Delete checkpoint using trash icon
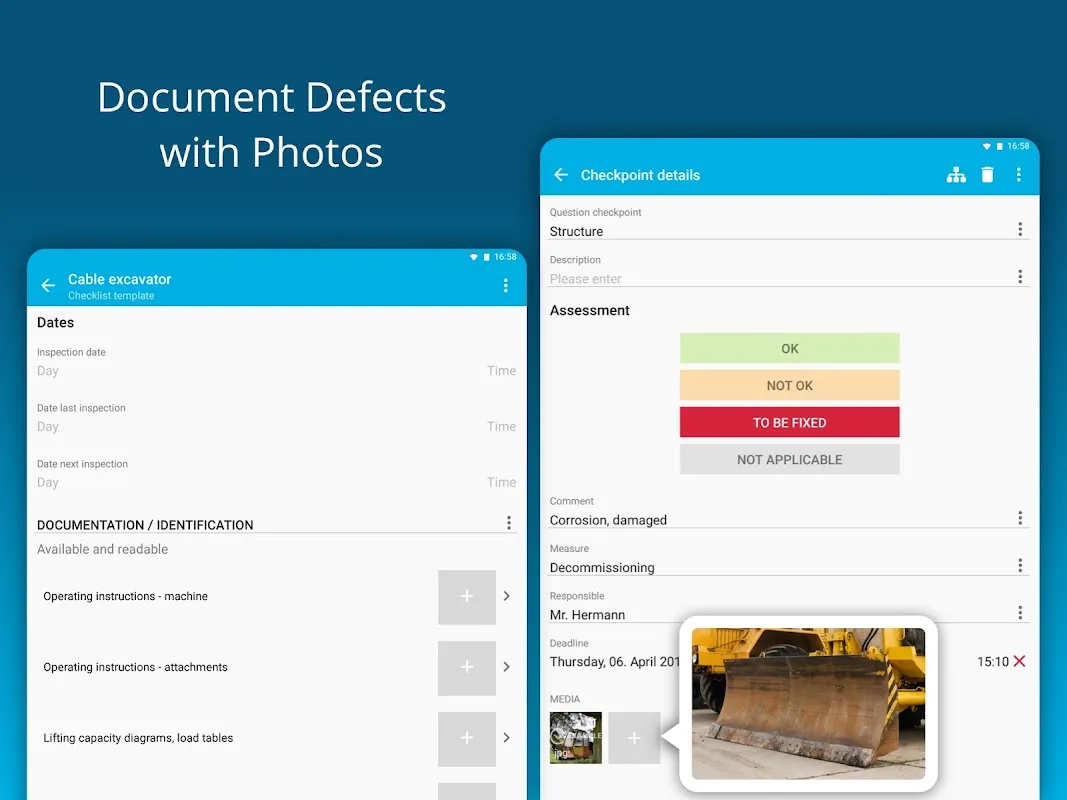1067x800 pixels. (x=987, y=175)
